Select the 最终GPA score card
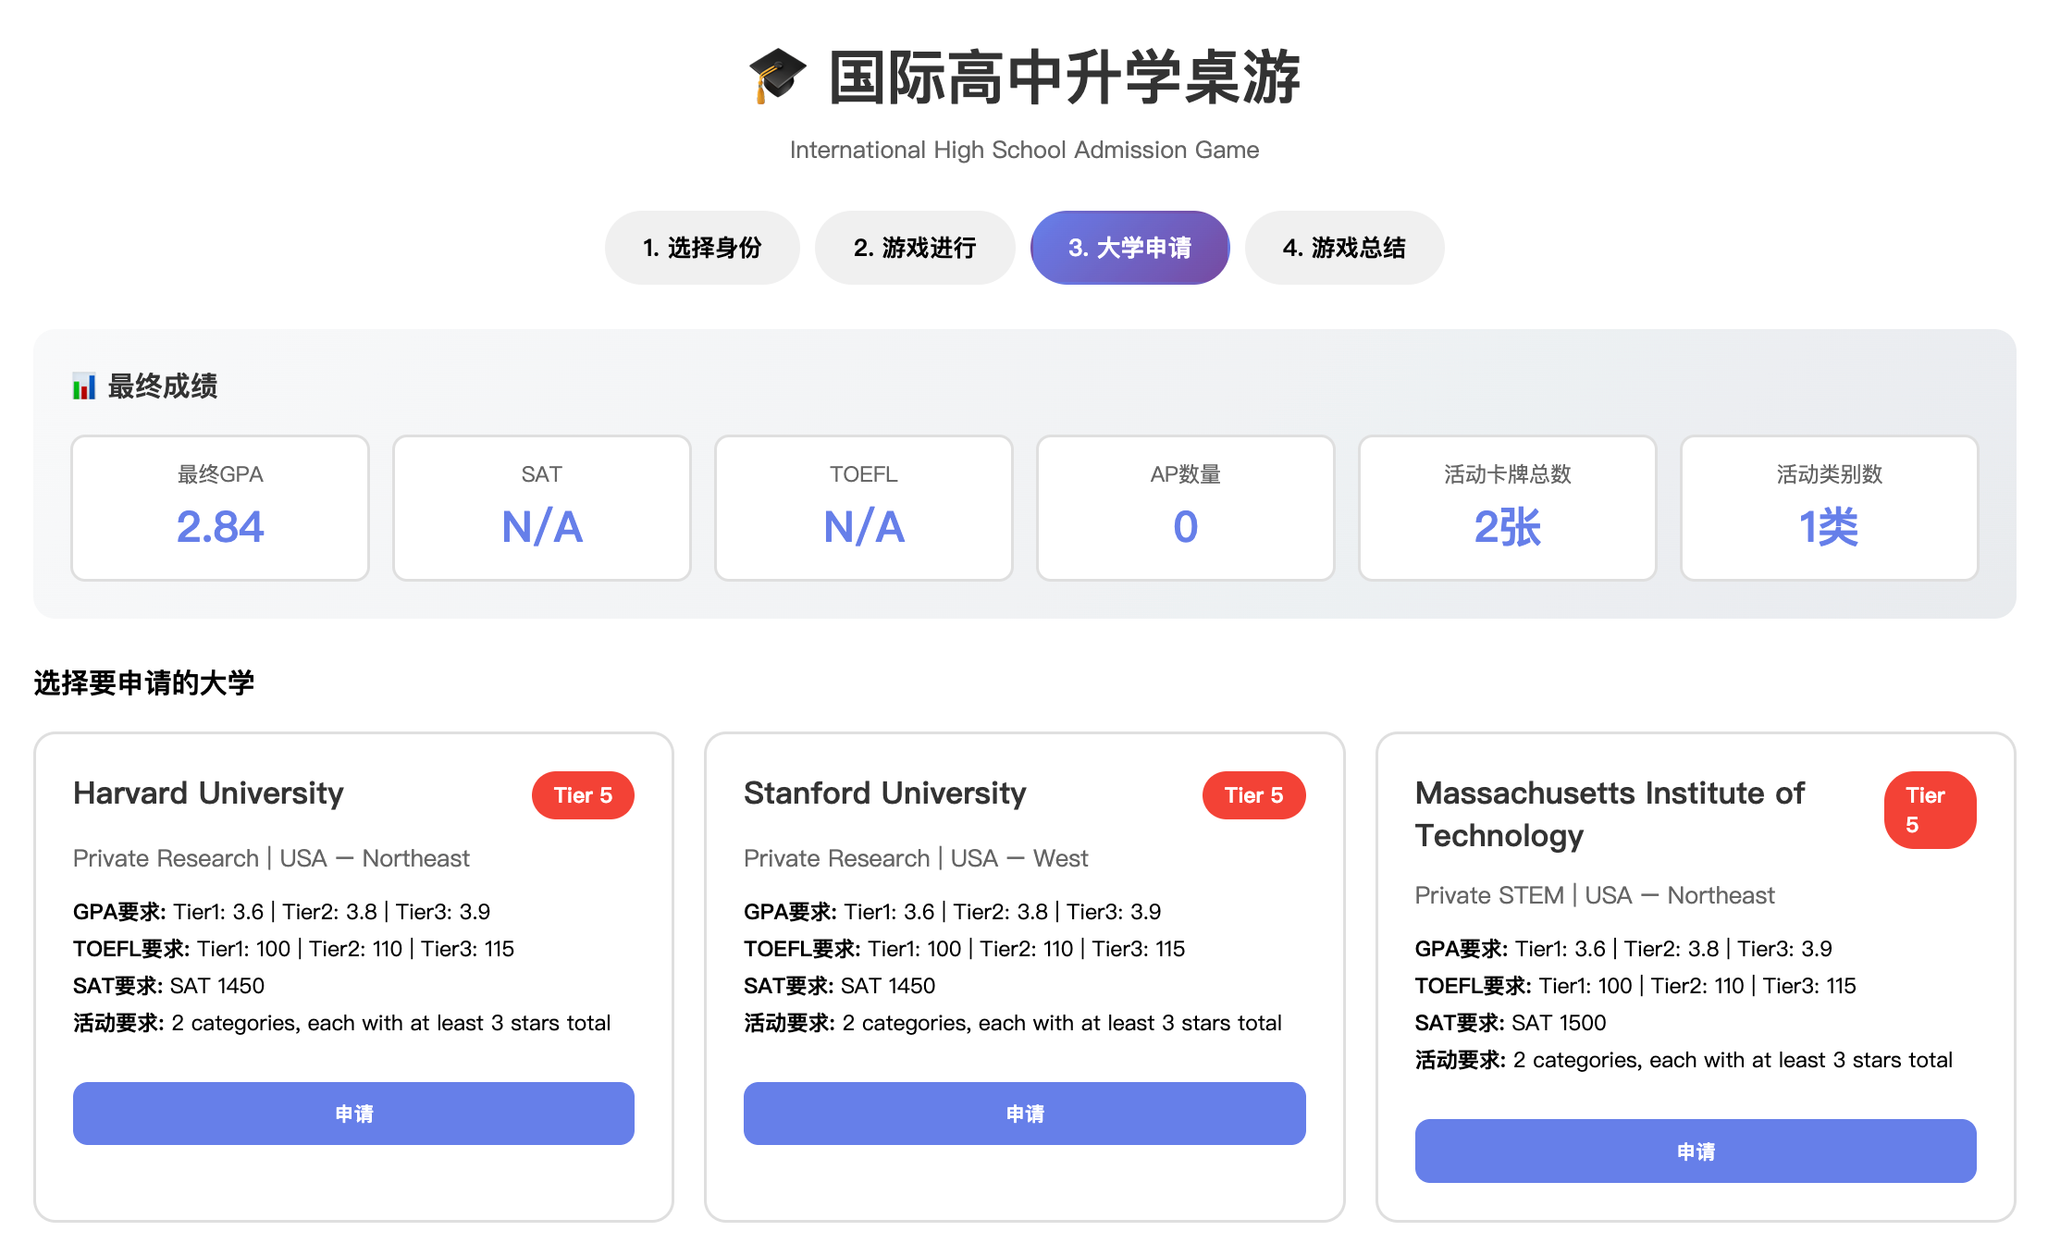This screenshot has height=1241, width=2048. tap(219, 507)
